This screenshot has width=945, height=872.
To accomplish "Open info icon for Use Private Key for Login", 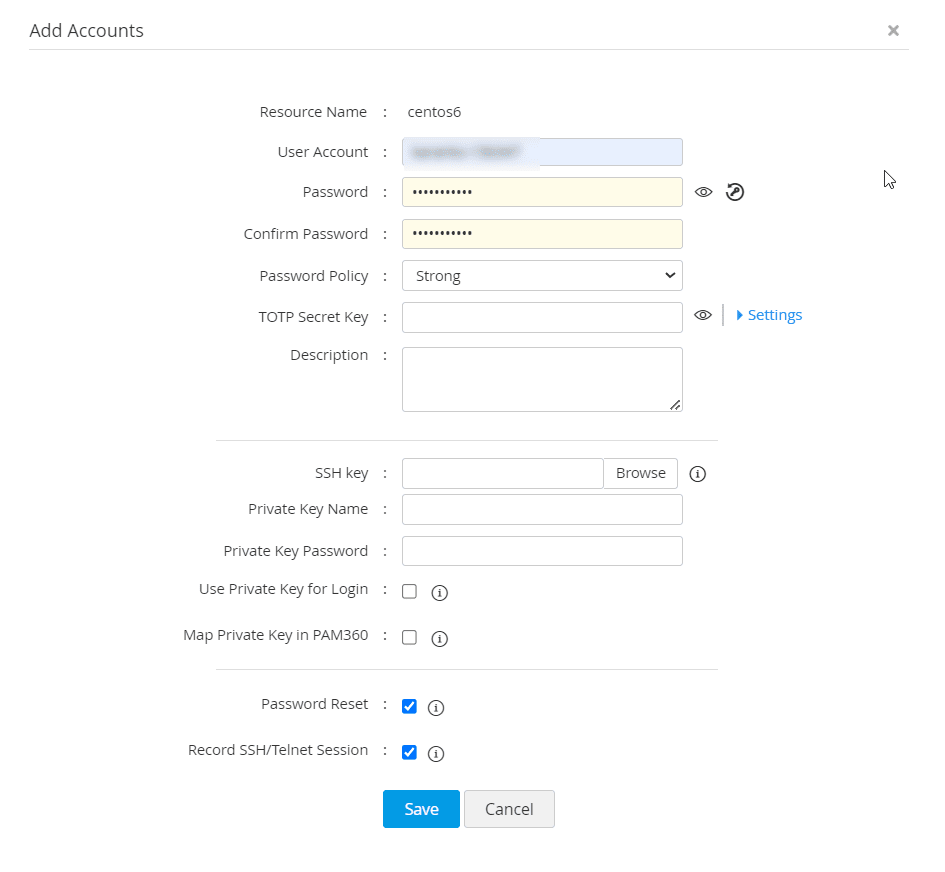I will [439, 593].
